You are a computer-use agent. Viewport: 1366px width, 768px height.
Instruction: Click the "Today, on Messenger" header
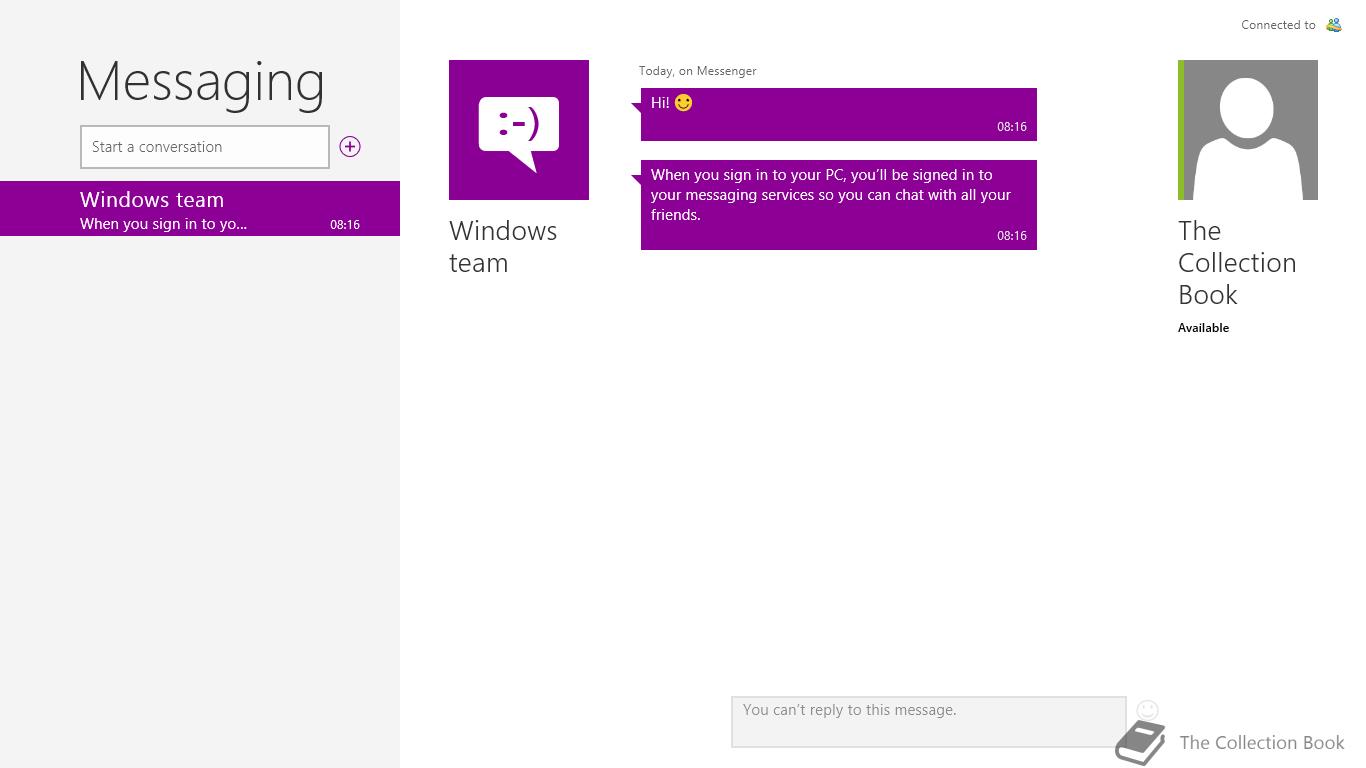click(698, 71)
